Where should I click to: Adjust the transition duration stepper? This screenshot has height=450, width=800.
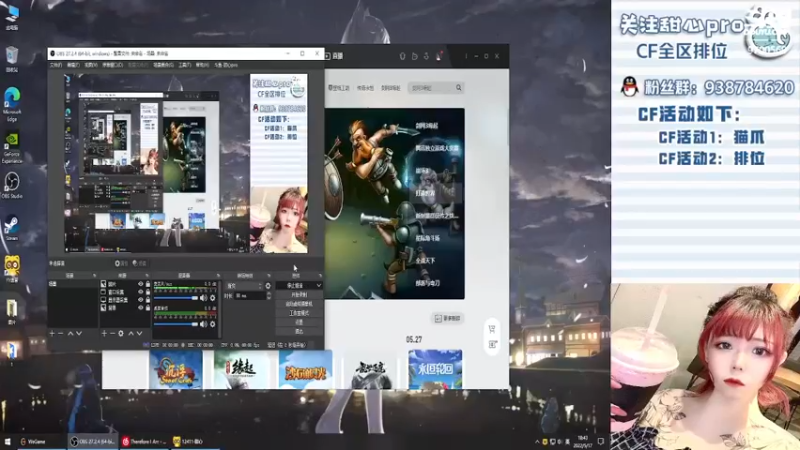(x=269, y=295)
